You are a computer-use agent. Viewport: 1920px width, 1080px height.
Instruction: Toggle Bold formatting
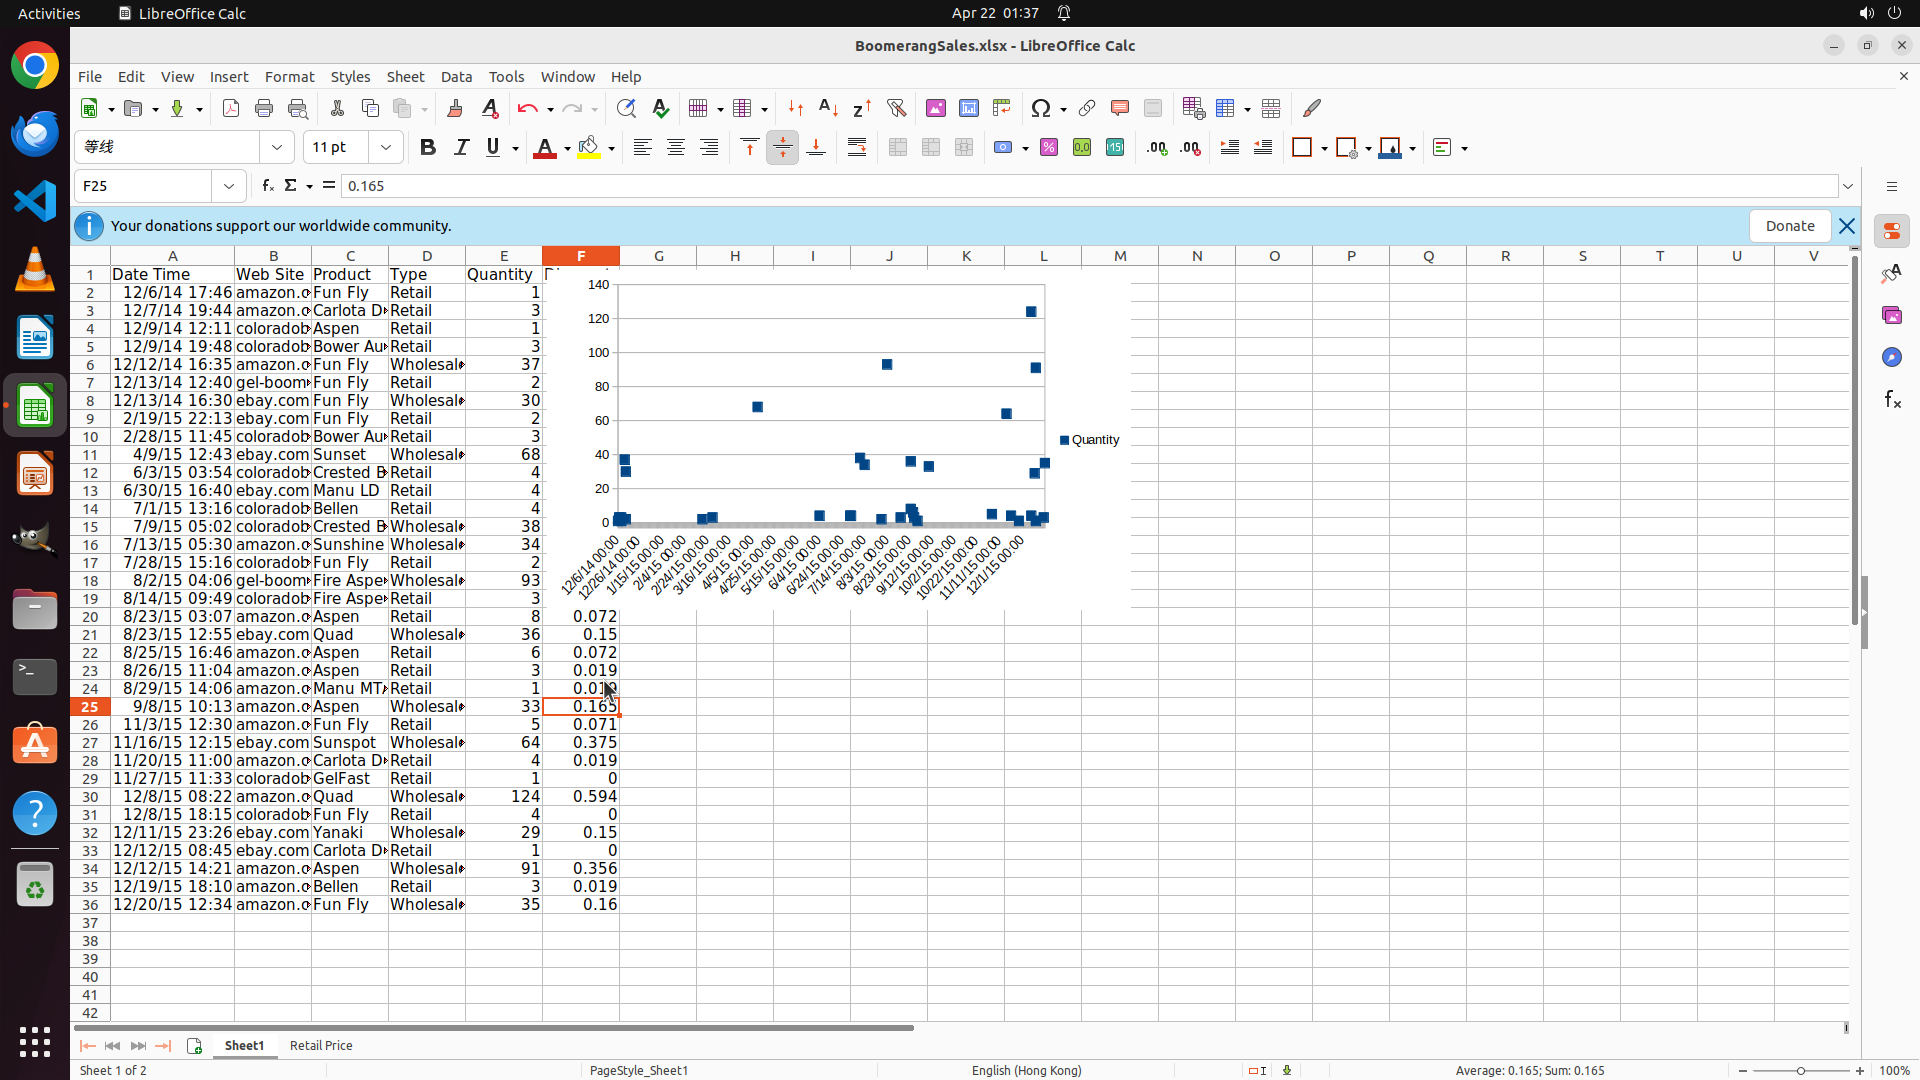[x=428, y=148]
